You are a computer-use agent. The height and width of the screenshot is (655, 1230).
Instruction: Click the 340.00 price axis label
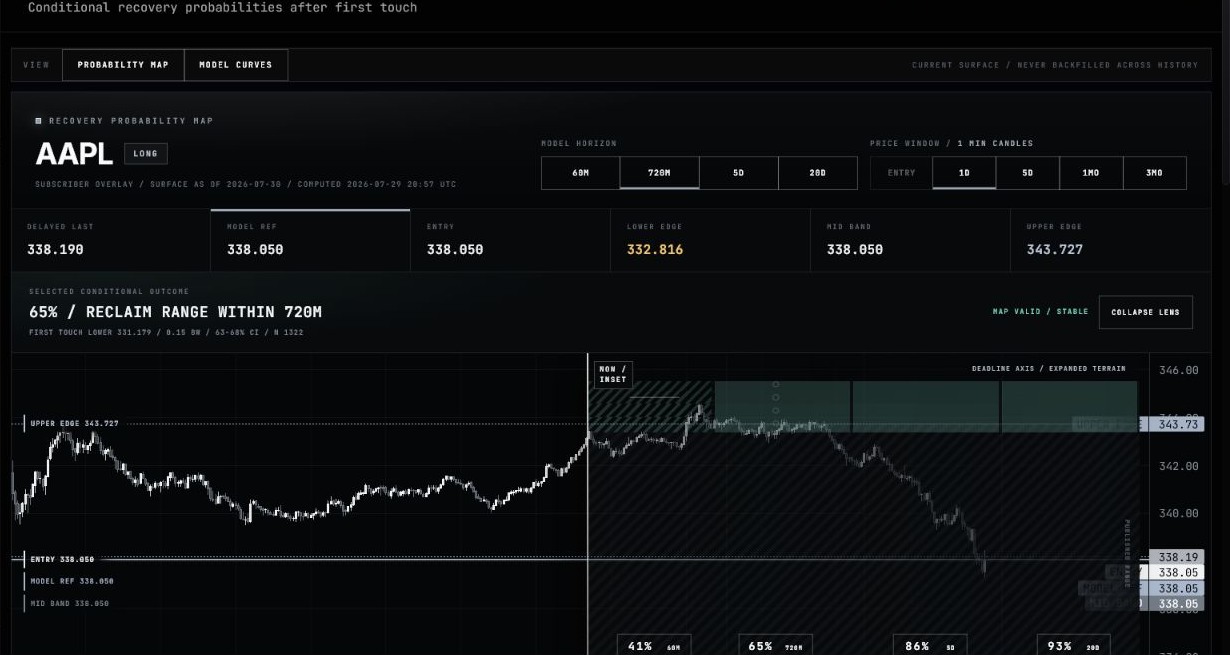pos(1178,513)
